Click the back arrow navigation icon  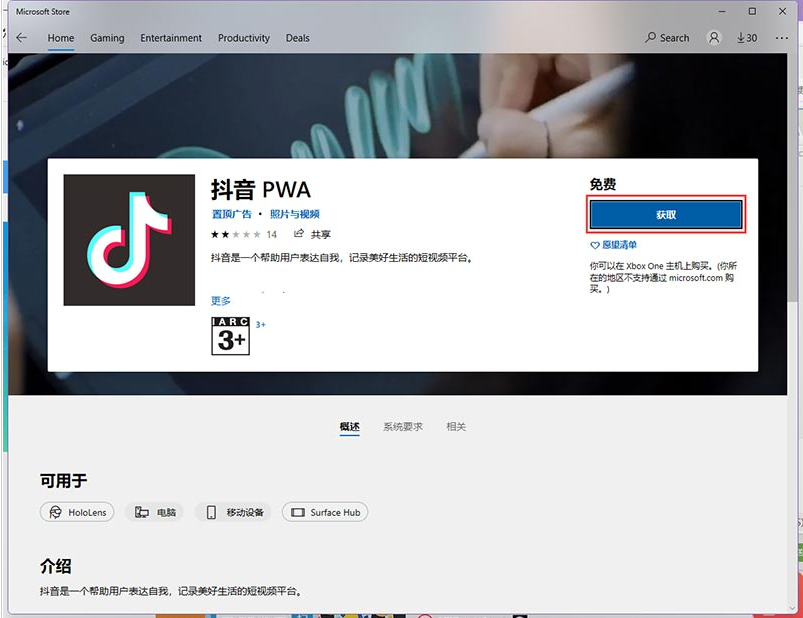20,37
